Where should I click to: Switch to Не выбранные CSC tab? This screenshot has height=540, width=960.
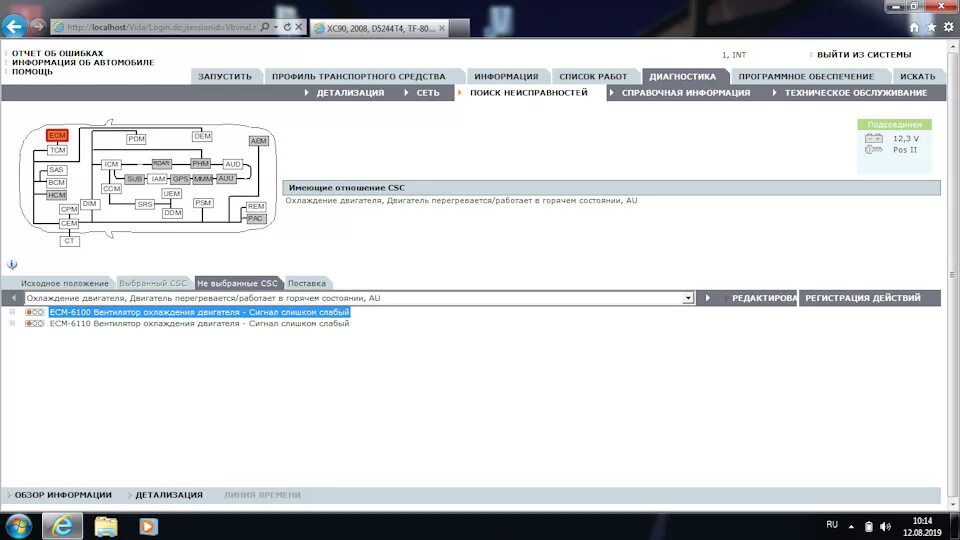pos(237,283)
